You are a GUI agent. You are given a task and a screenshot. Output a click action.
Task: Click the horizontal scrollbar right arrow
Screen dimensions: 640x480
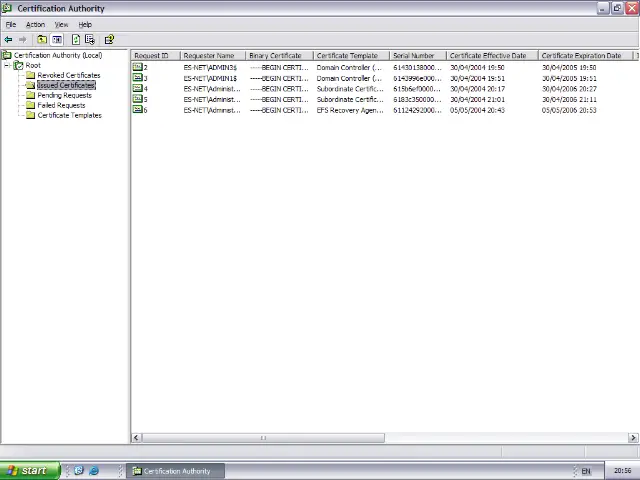click(x=633, y=438)
